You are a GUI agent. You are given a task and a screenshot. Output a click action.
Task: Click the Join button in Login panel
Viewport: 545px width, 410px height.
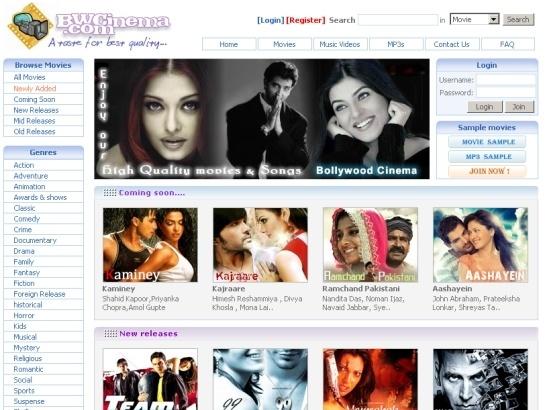[x=519, y=107]
